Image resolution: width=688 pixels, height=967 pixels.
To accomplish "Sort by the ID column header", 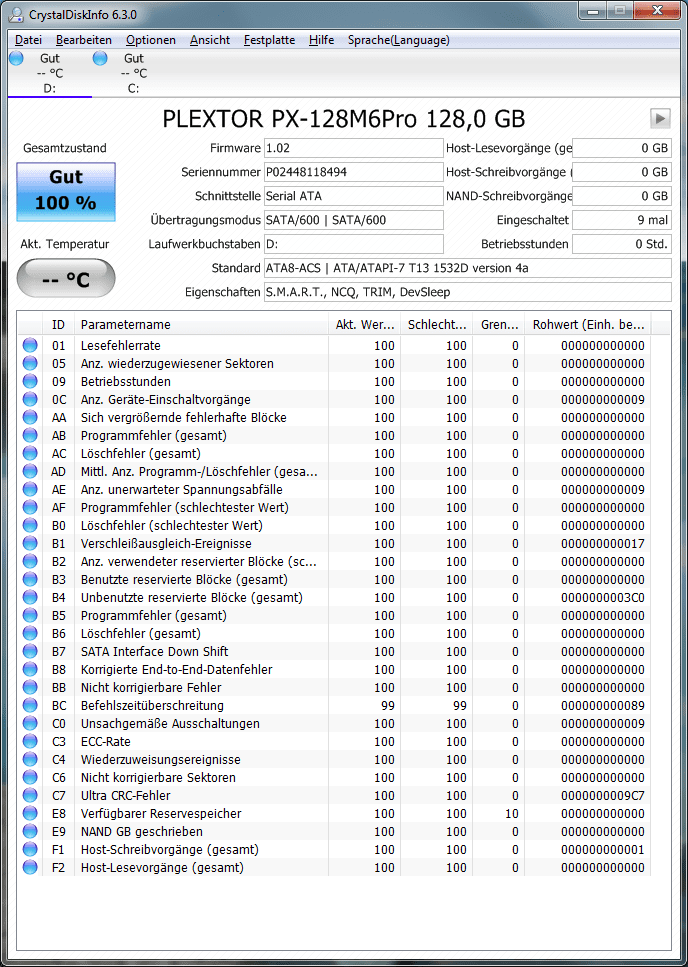I will click(58, 324).
